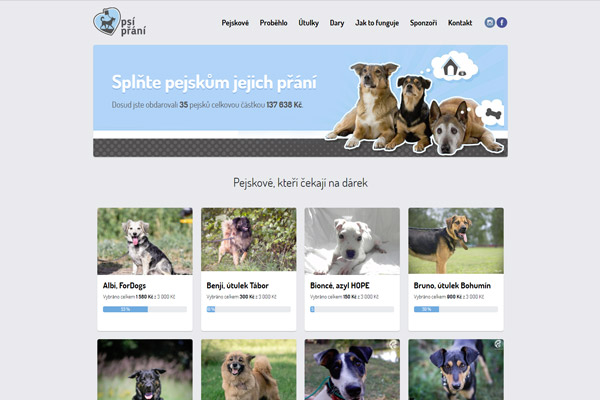
Task: Click Albi's dog photo thumbnail
Action: 145,241
